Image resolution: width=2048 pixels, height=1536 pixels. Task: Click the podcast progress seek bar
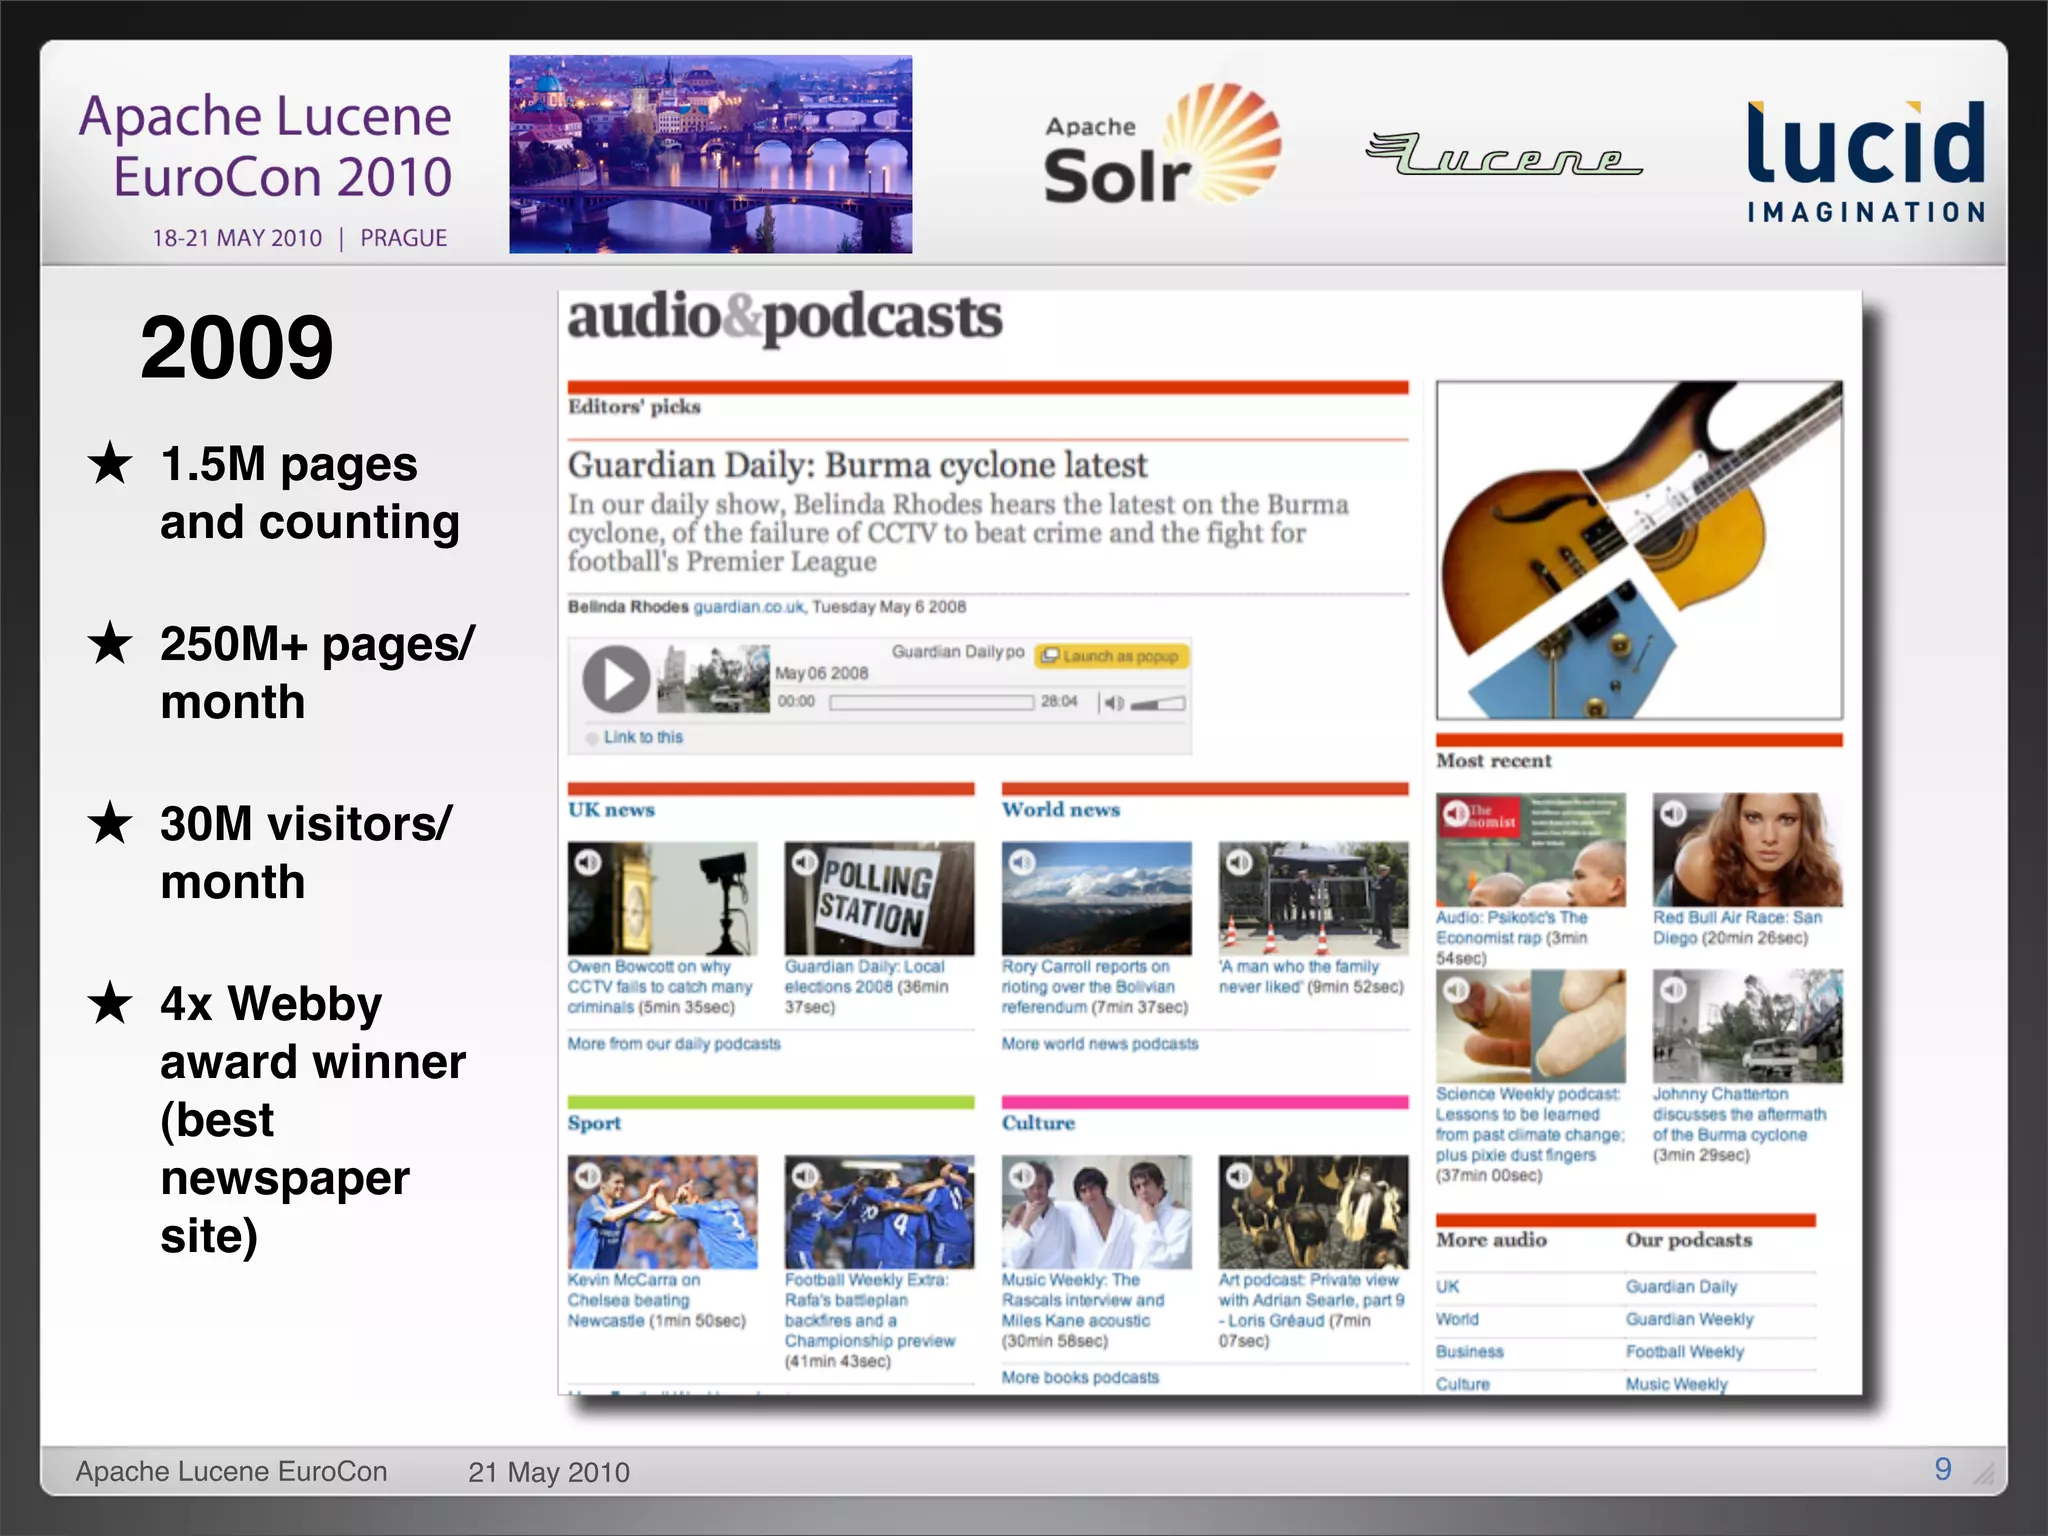click(x=931, y=702)
